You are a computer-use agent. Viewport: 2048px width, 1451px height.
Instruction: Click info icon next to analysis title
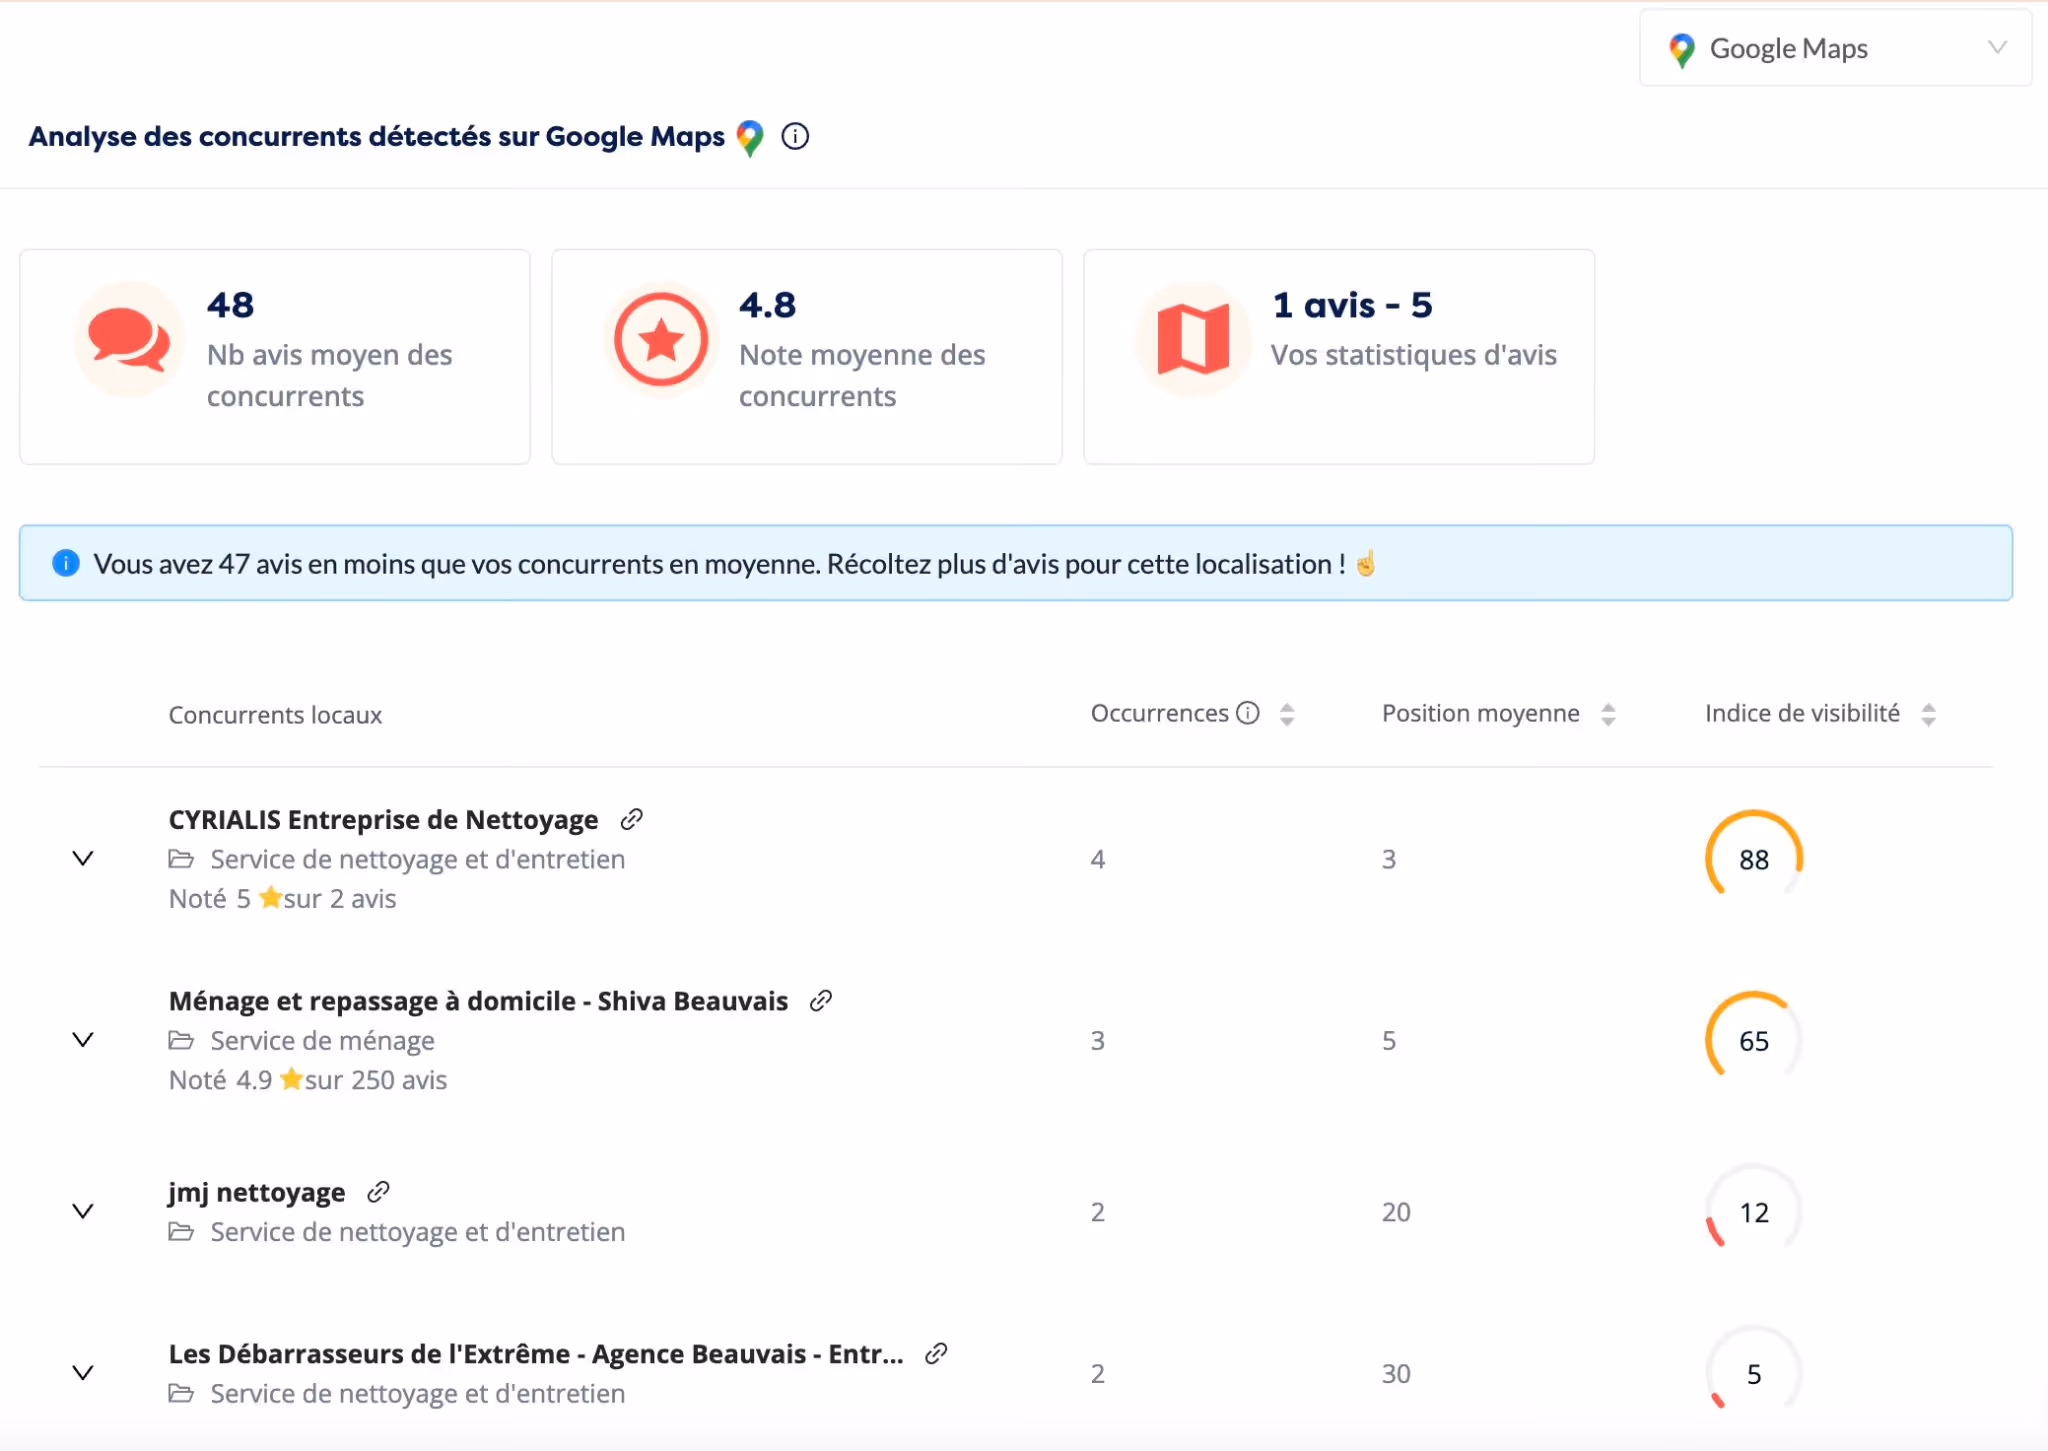point(795,136)
